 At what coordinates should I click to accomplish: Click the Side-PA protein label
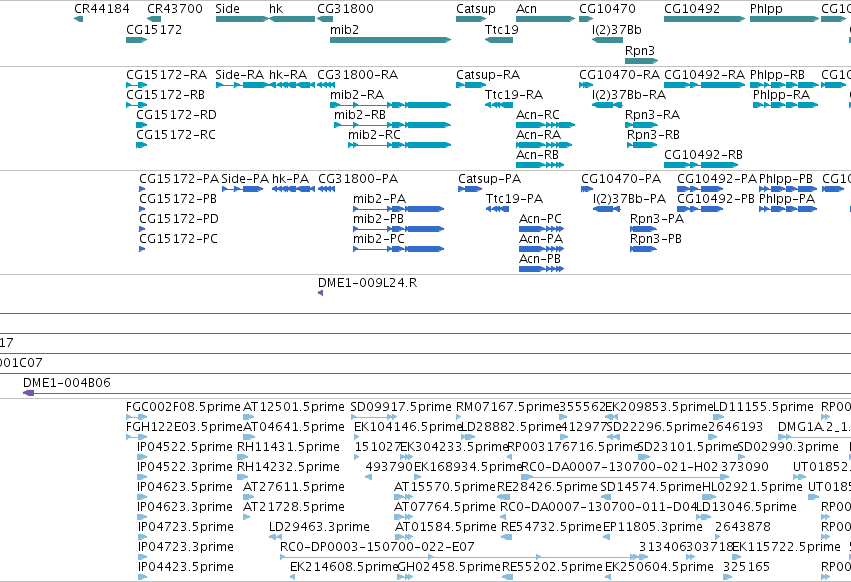[245, 179]
